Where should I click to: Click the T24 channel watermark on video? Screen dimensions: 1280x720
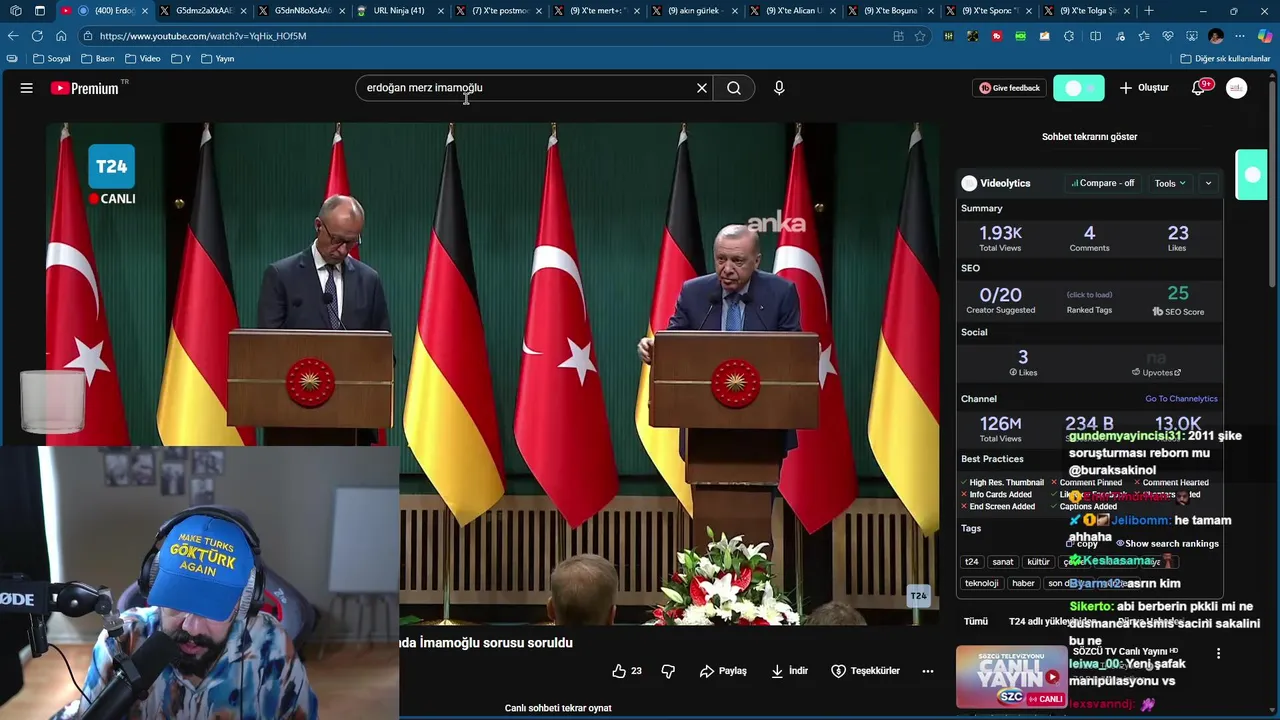click(x=918, y=596)
